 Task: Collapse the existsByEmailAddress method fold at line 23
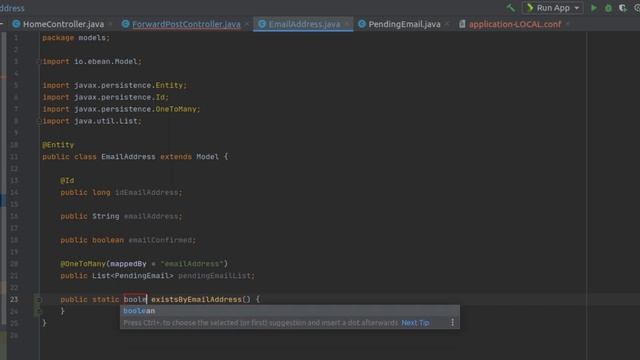click(38, 300)
